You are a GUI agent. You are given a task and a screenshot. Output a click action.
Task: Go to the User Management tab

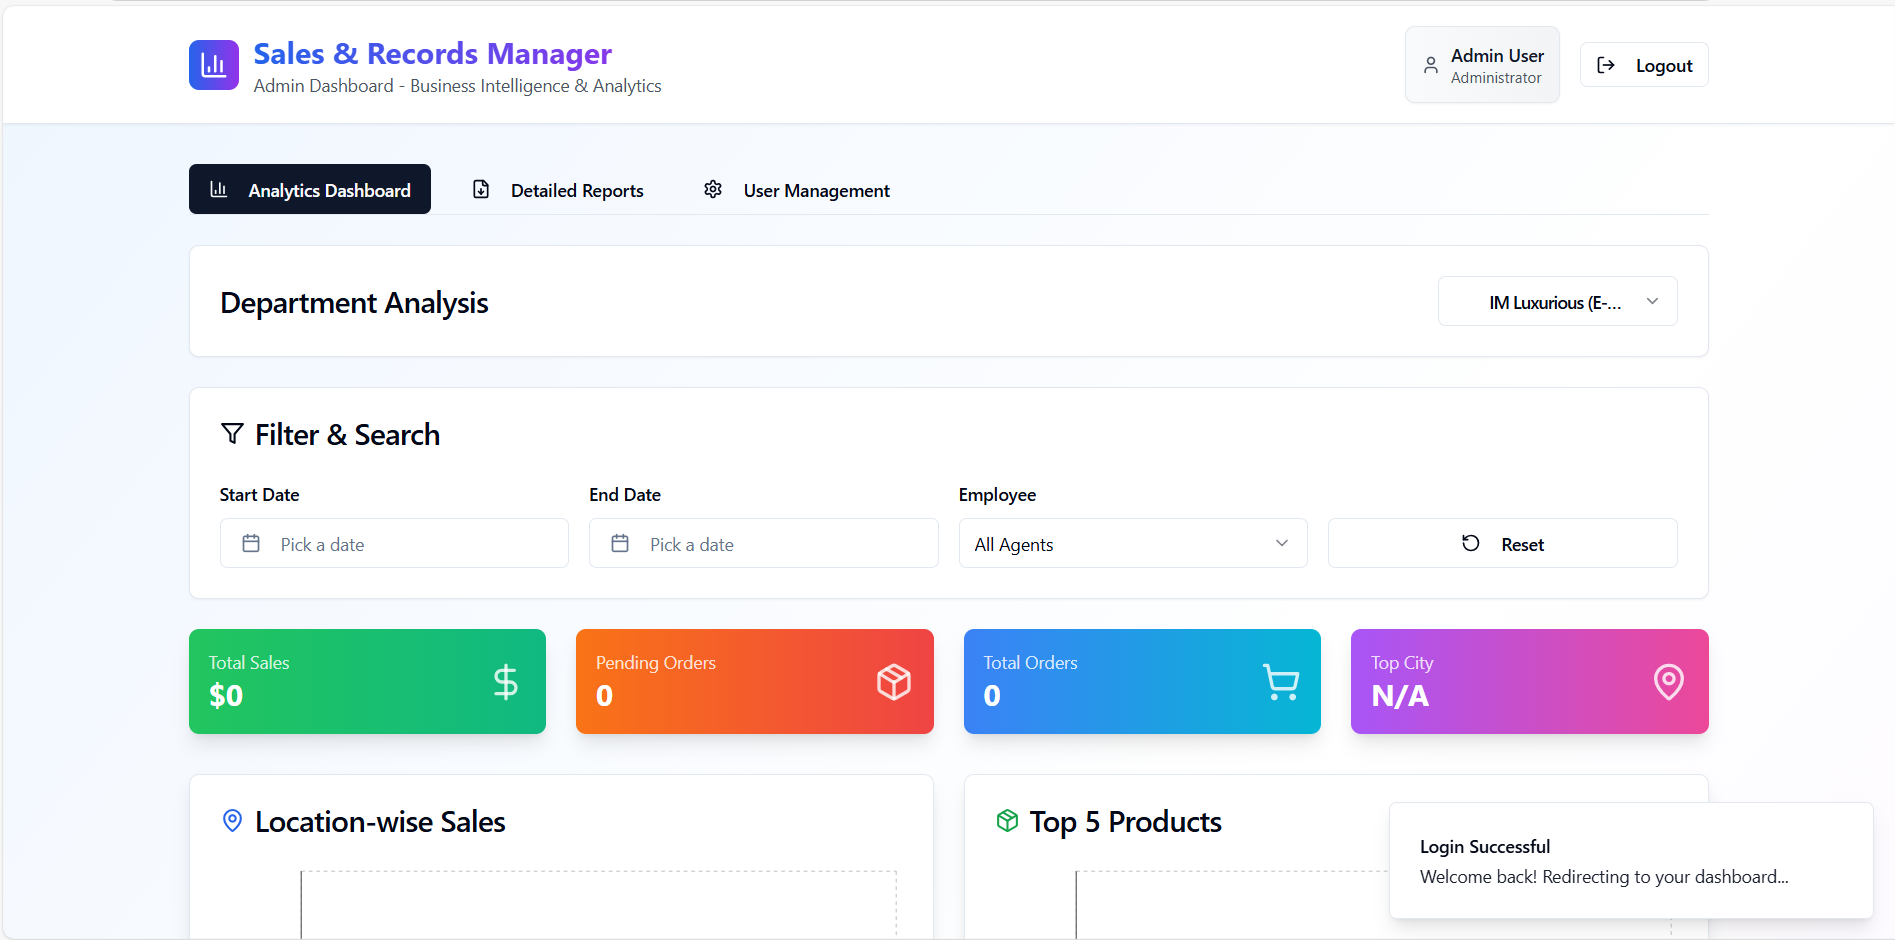click(797, 189)
